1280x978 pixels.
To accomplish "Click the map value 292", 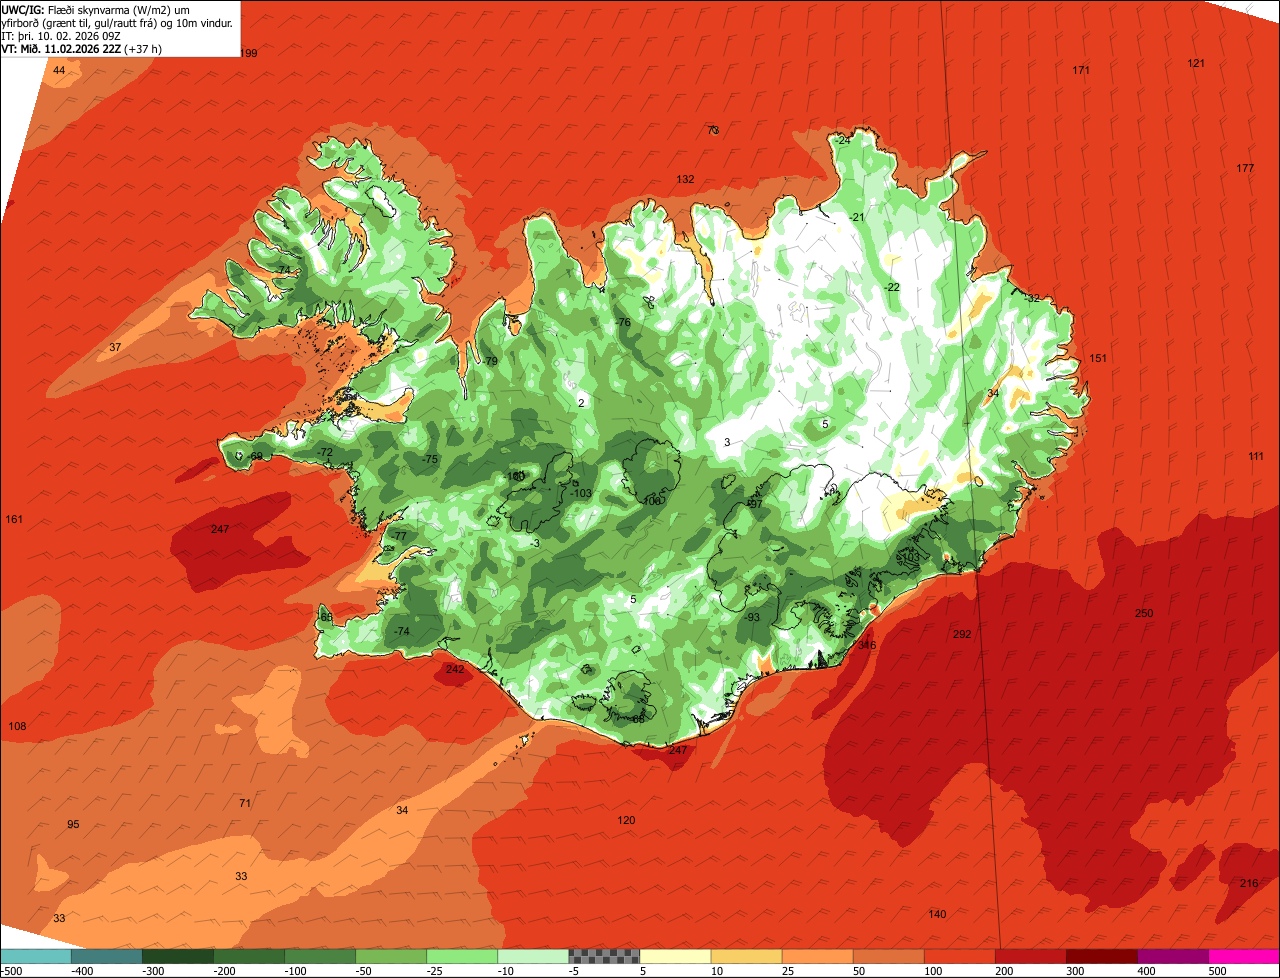I will click(962, 634).
